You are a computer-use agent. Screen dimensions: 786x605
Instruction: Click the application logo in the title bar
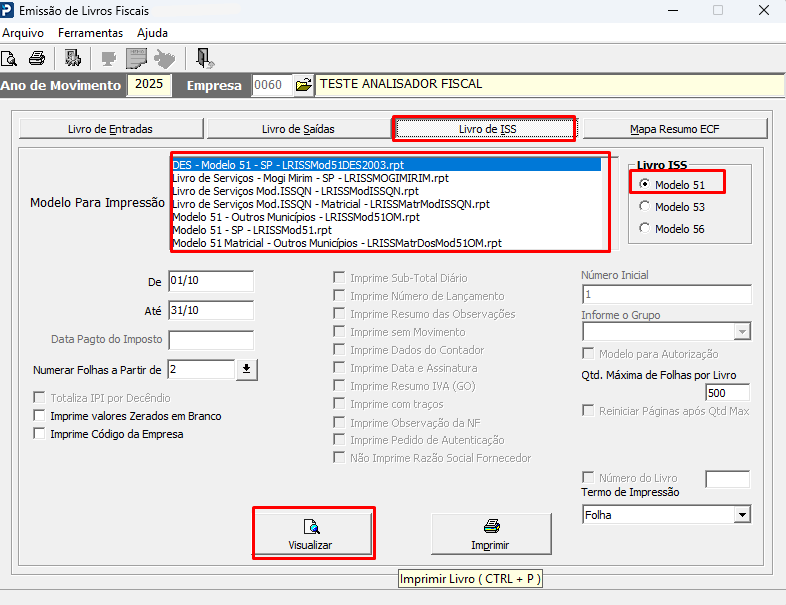7,10
